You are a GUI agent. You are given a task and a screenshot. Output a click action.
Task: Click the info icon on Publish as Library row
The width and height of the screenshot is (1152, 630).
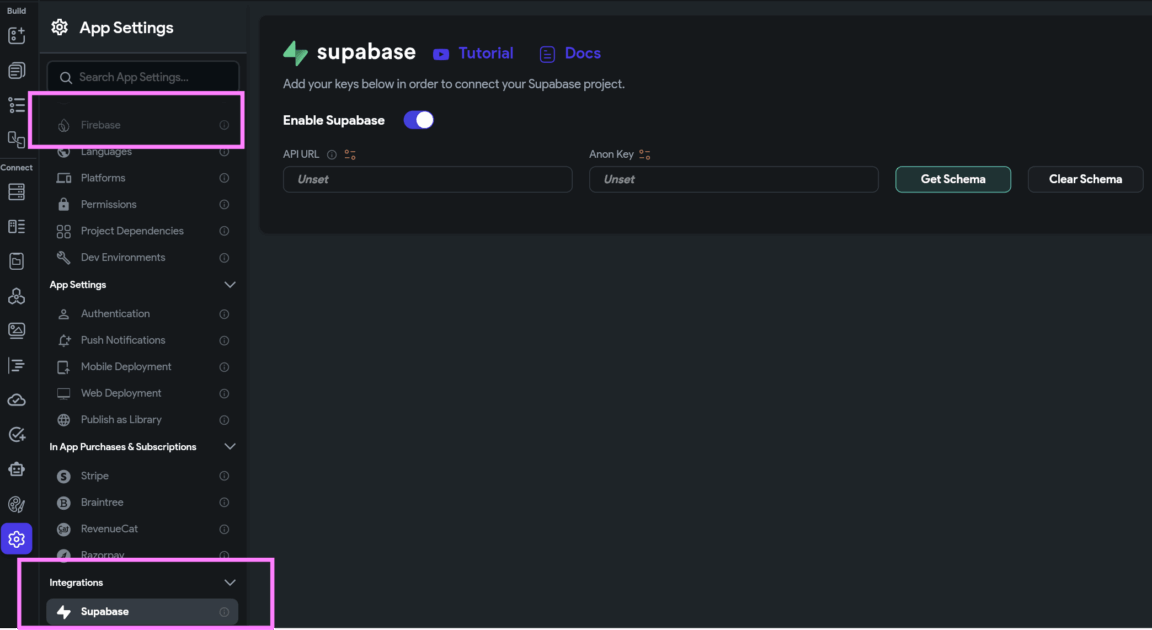224,420
